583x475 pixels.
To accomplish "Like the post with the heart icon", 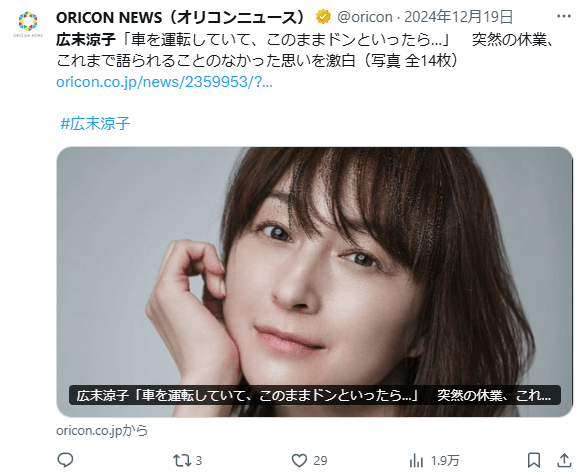I will click(299, 461).
